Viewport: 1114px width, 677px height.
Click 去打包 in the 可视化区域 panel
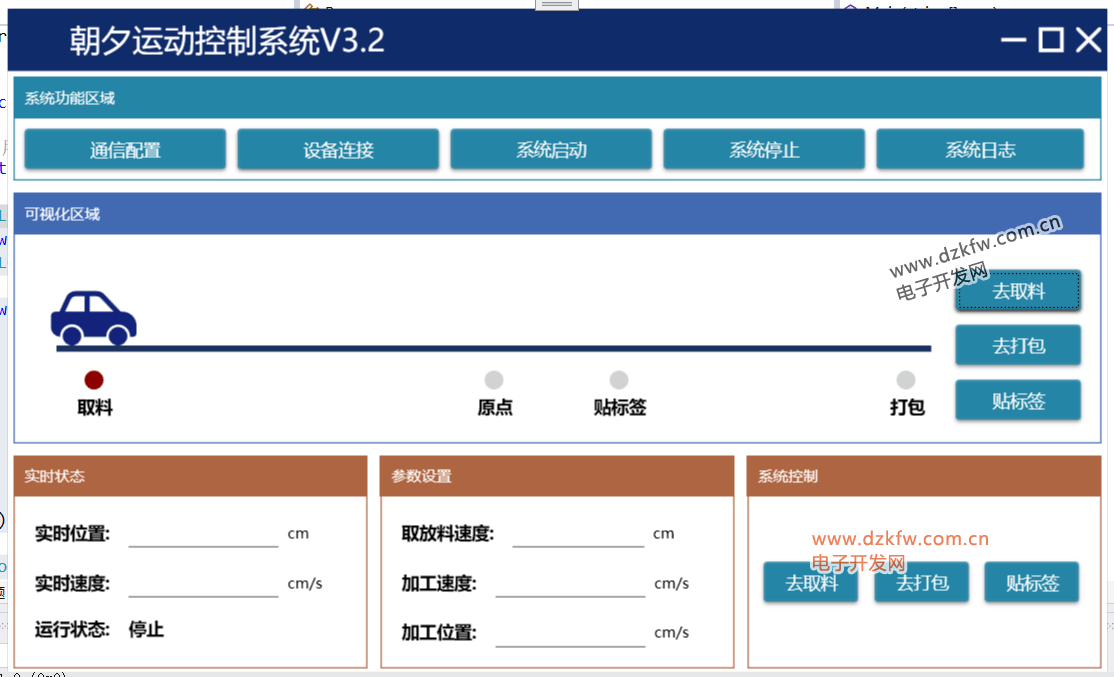click(1018, 346)
